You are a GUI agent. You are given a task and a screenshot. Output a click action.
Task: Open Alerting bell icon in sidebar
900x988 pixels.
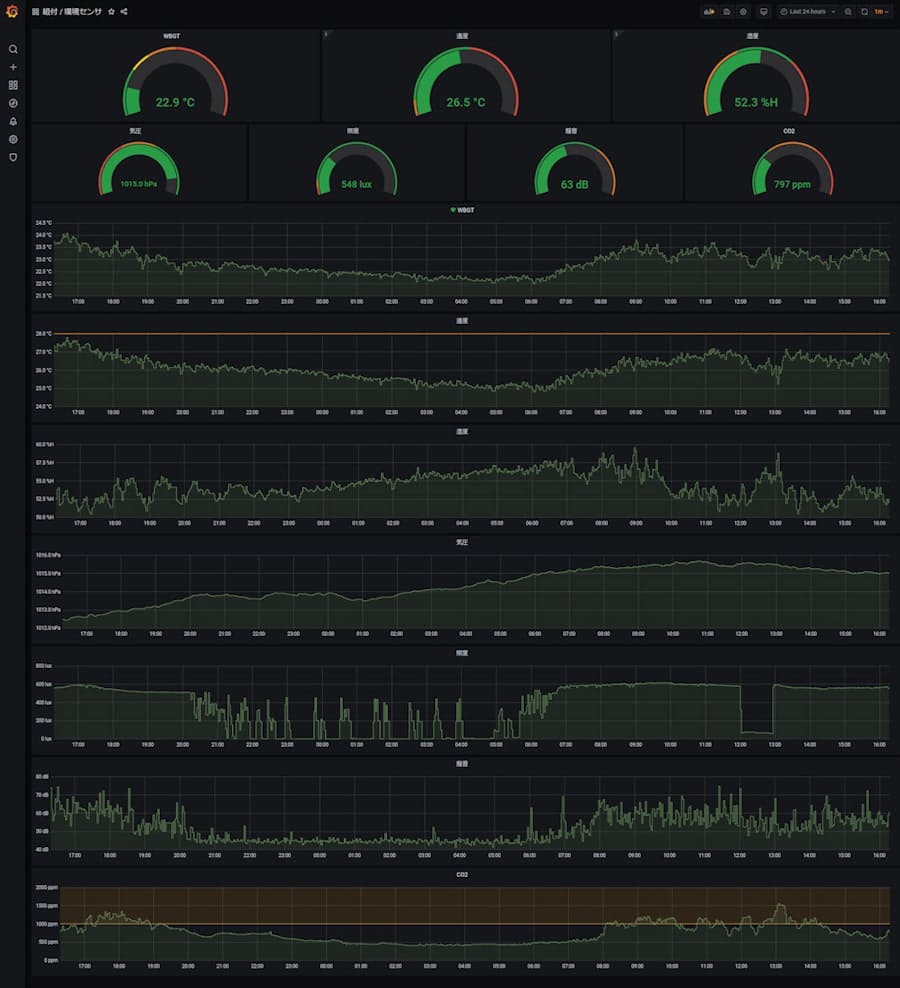(13, 121)
